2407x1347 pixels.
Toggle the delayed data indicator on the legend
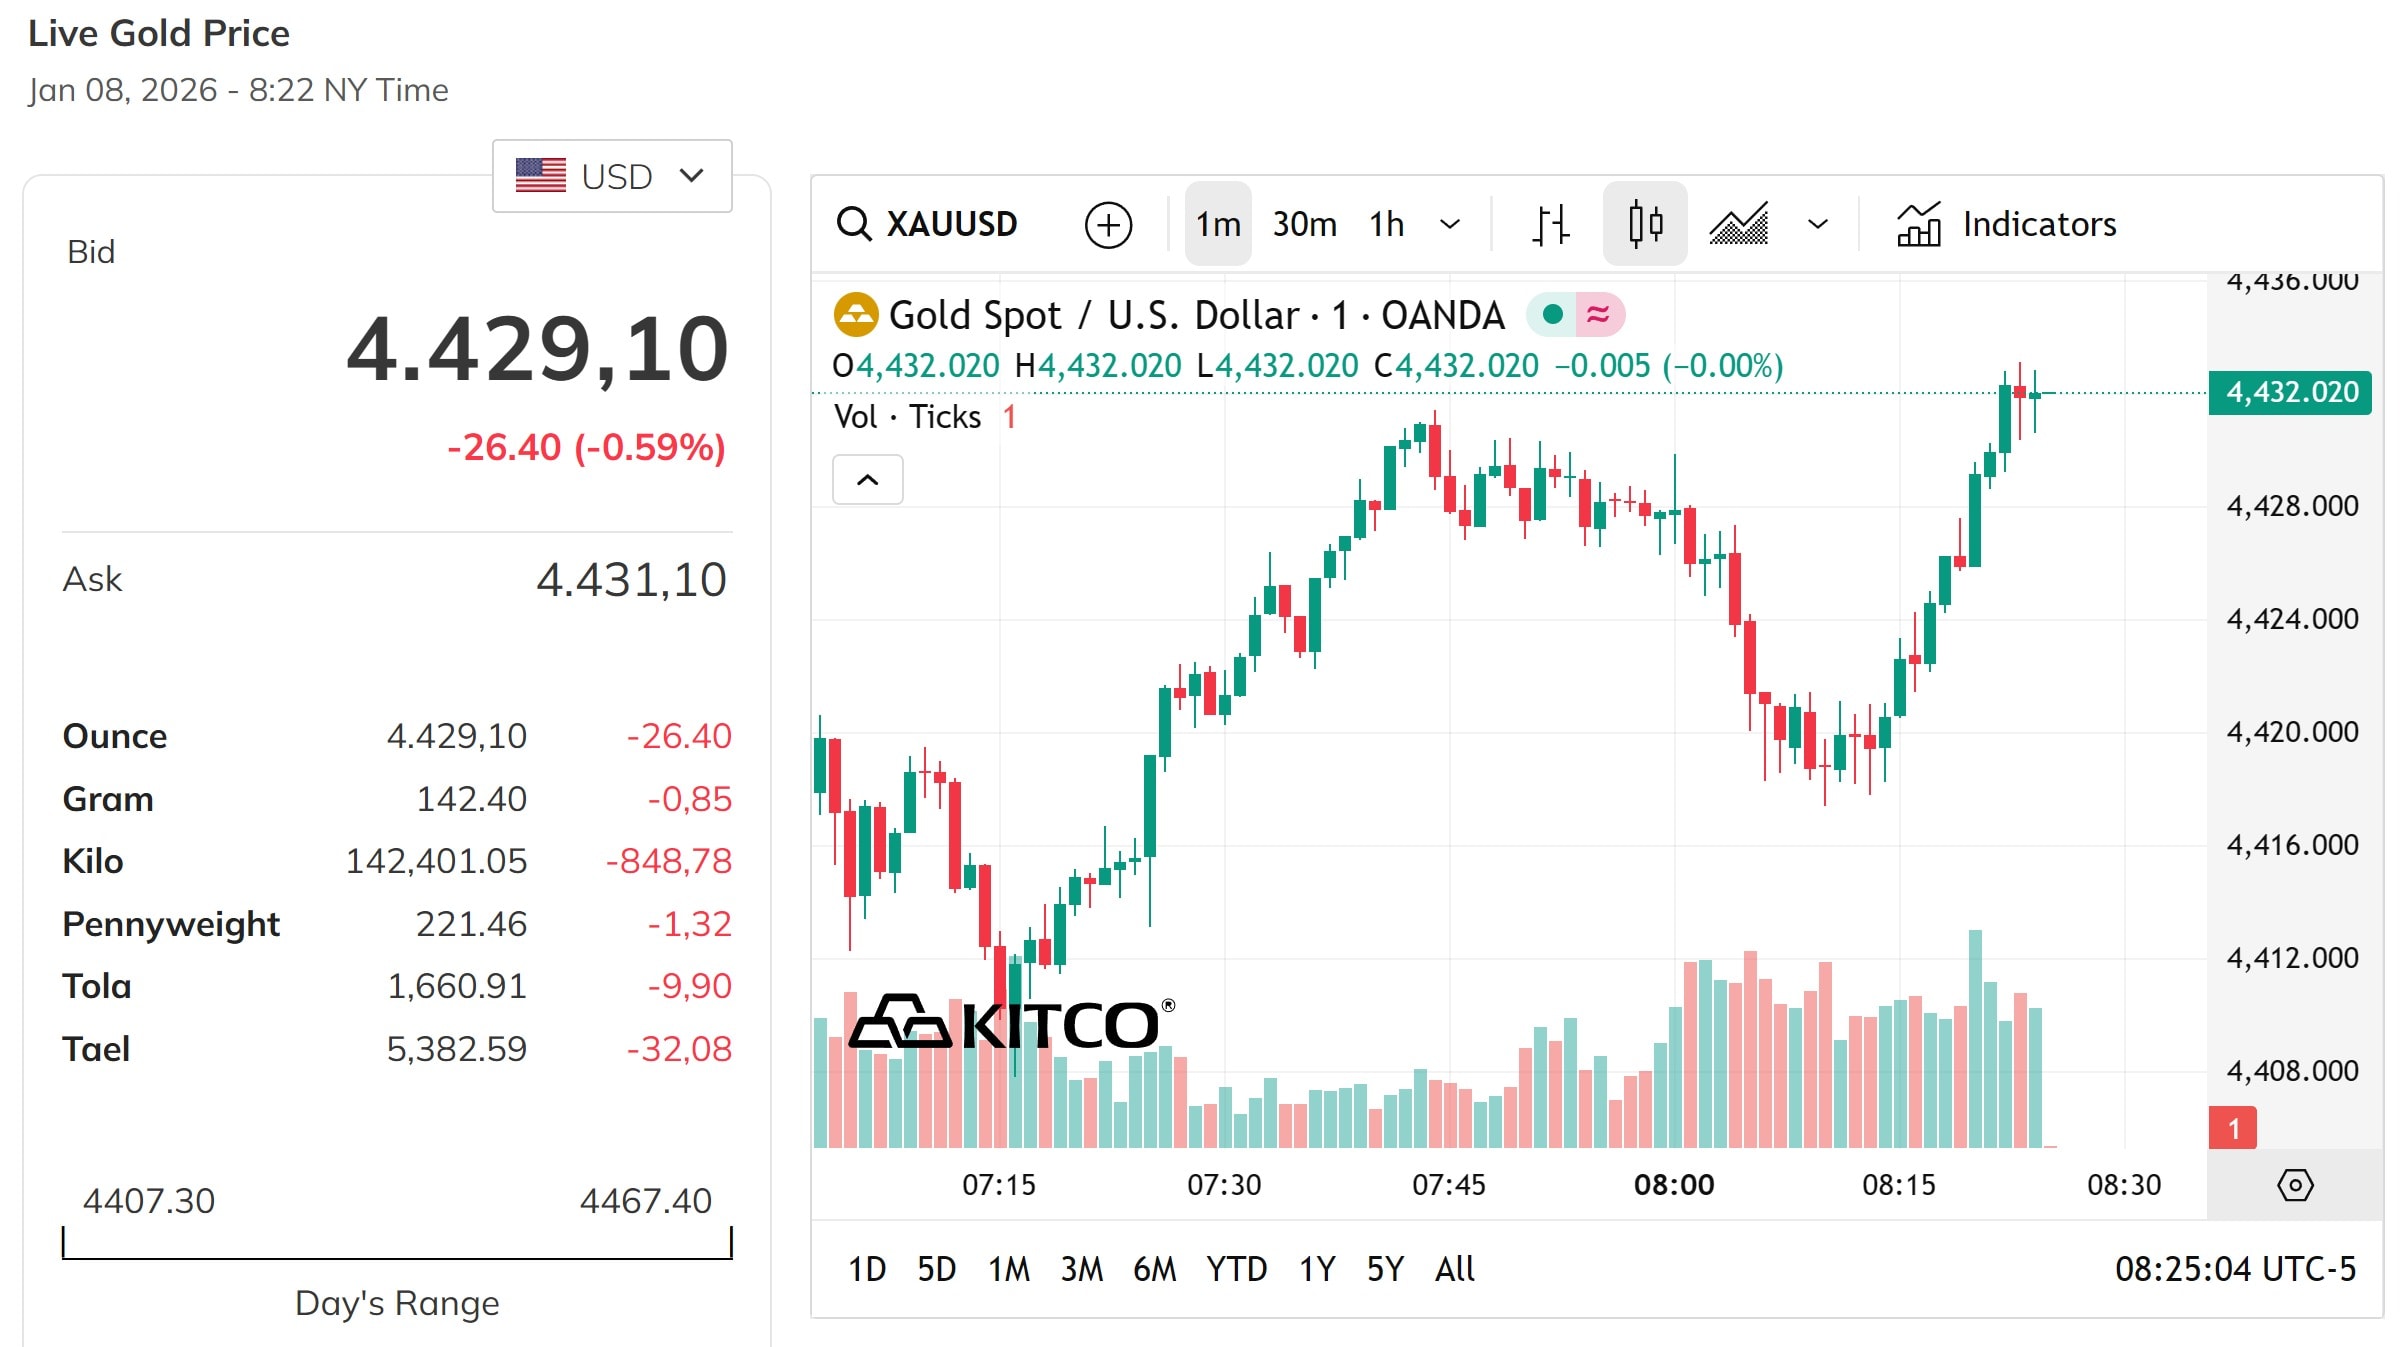pyautogui.click(x=1598, y=314)
